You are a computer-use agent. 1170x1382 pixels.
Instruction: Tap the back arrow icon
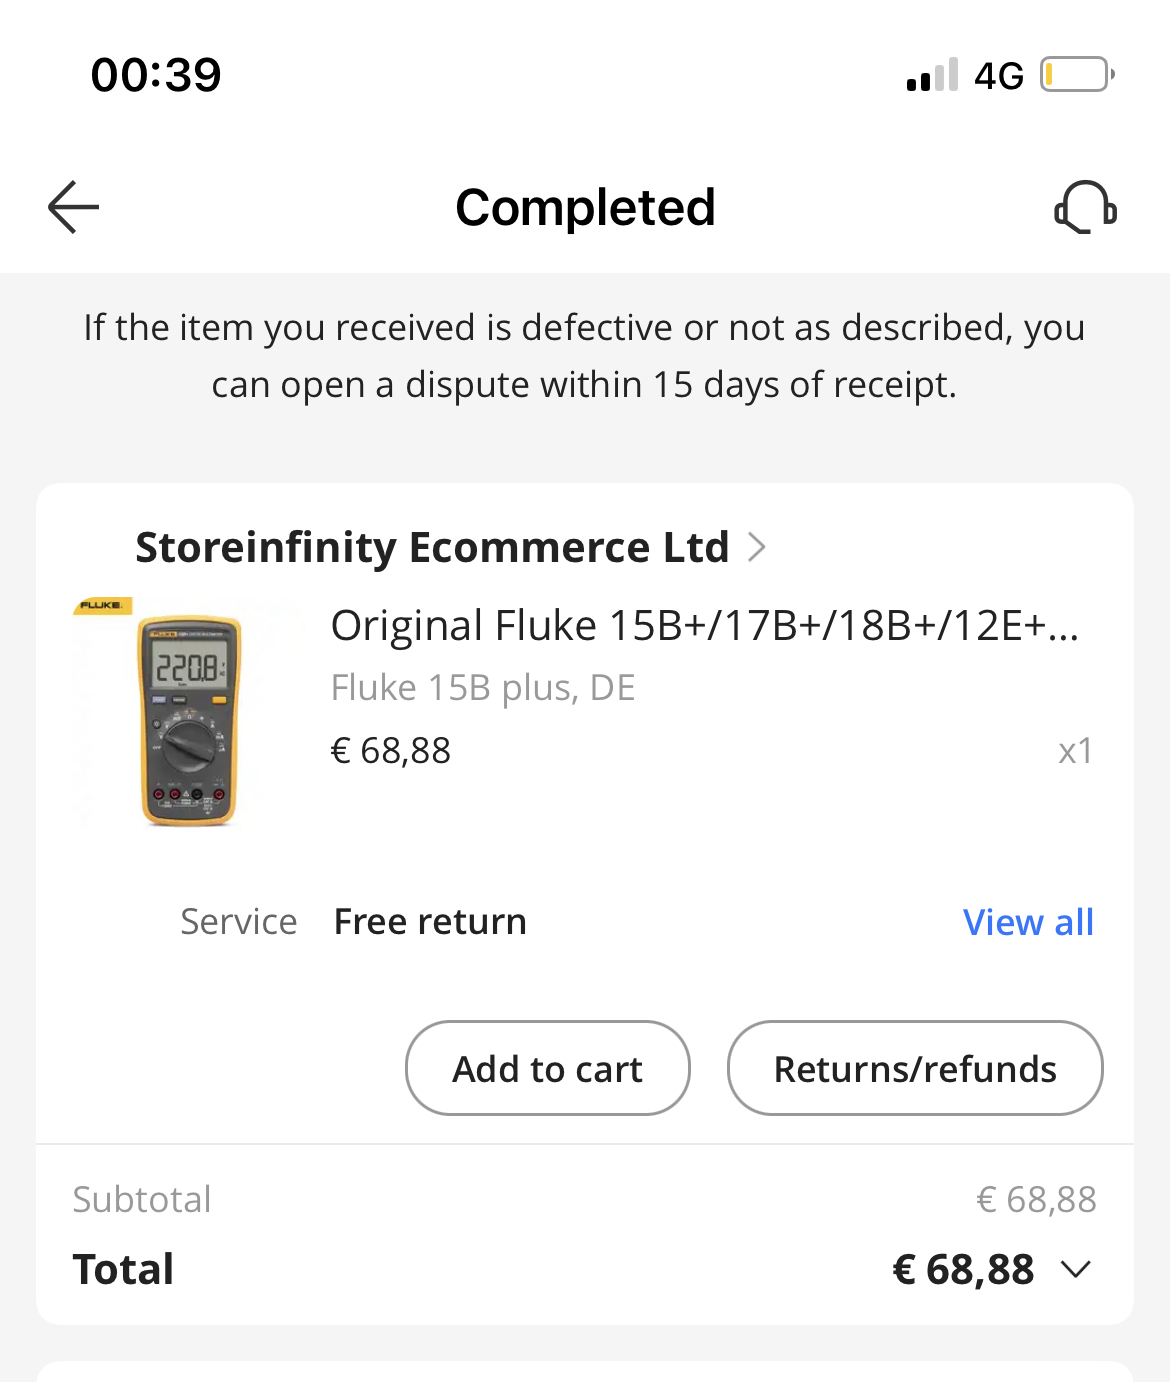click(73, 207)
